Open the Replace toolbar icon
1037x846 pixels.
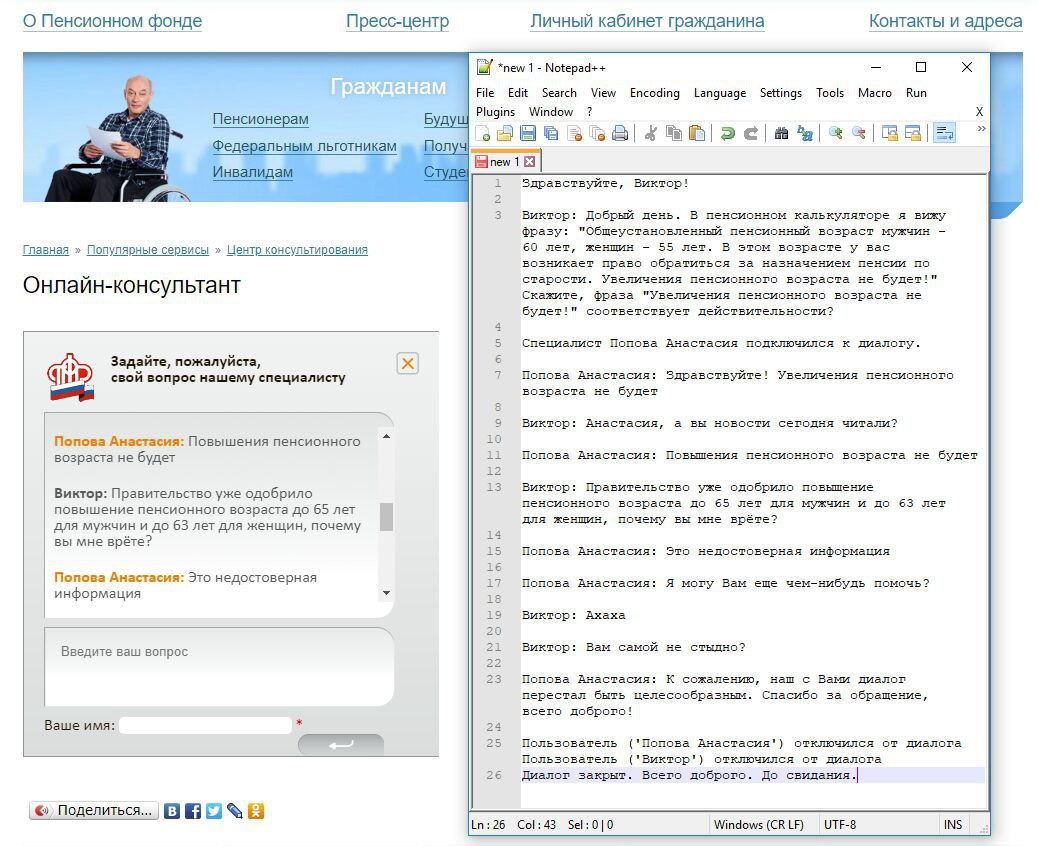pos(805,134)
